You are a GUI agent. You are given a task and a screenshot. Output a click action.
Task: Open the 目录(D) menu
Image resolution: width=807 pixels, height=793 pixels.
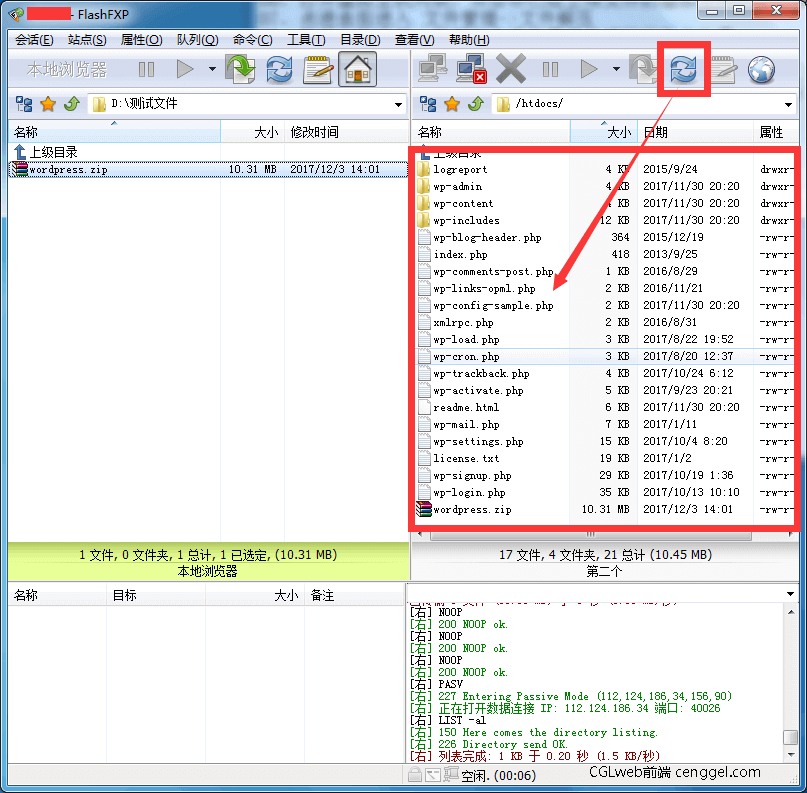click(360, 40)
